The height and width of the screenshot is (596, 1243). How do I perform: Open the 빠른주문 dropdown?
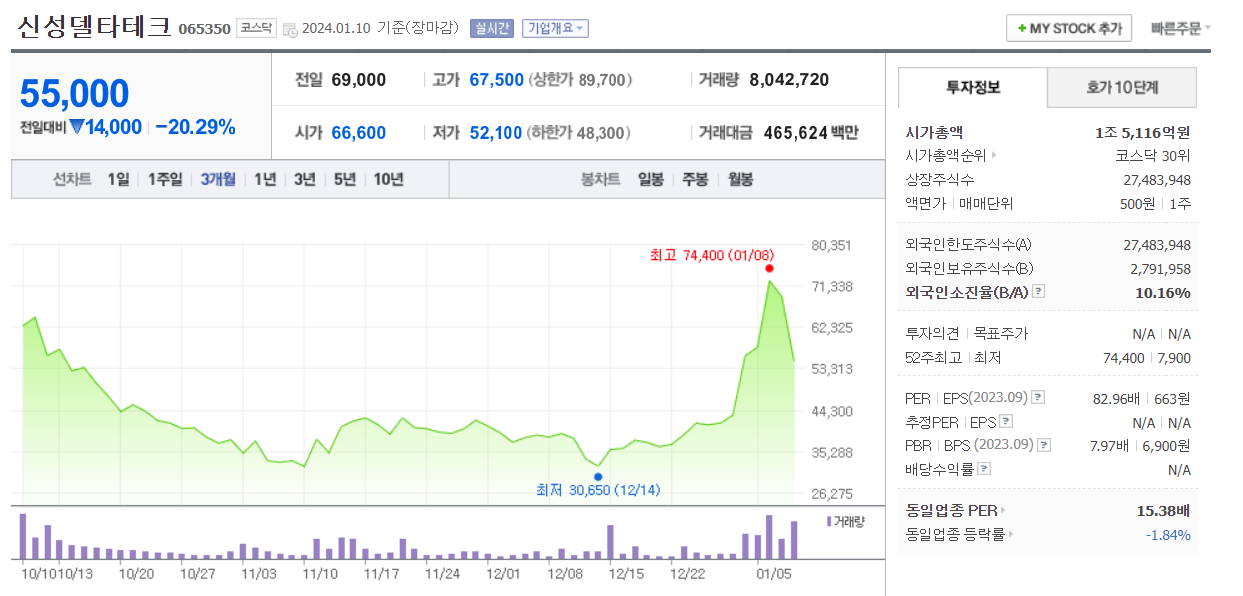(x=1180, y=28)
